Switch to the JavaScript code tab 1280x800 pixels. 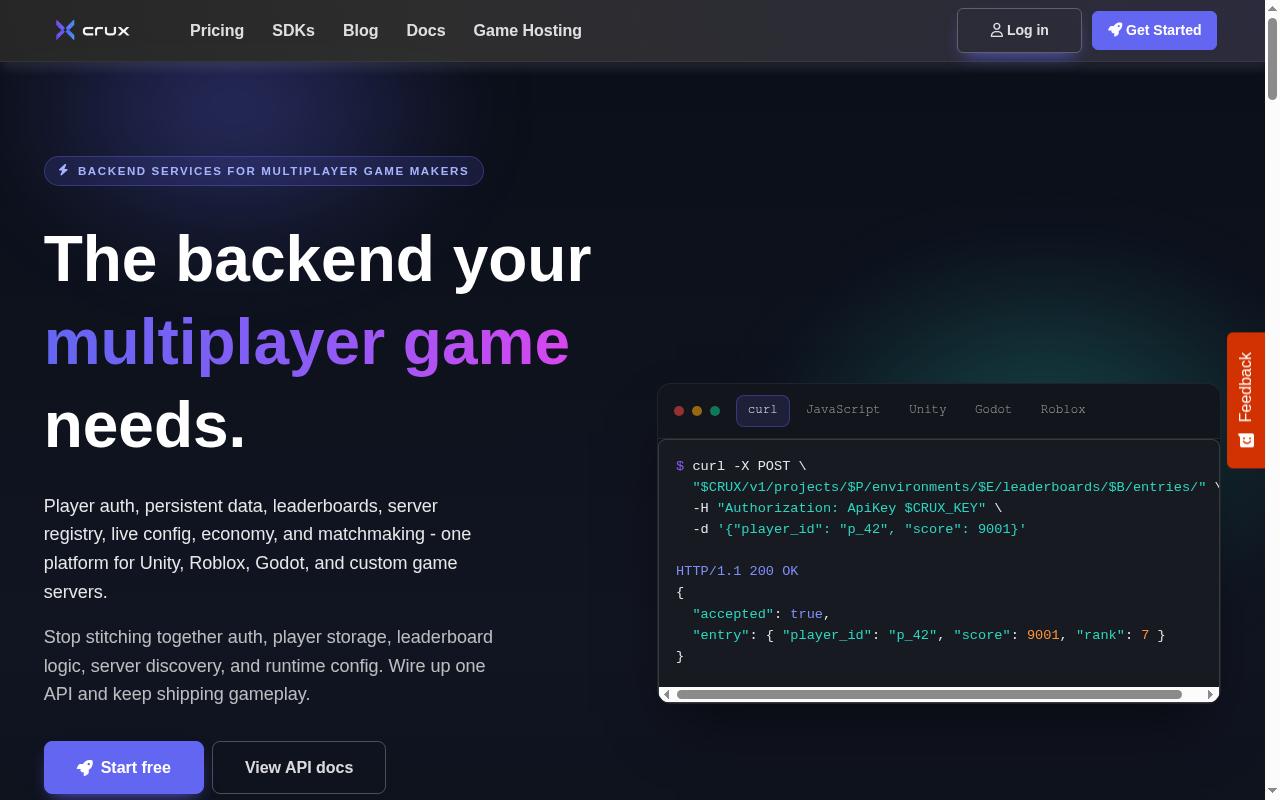(843, 410)
